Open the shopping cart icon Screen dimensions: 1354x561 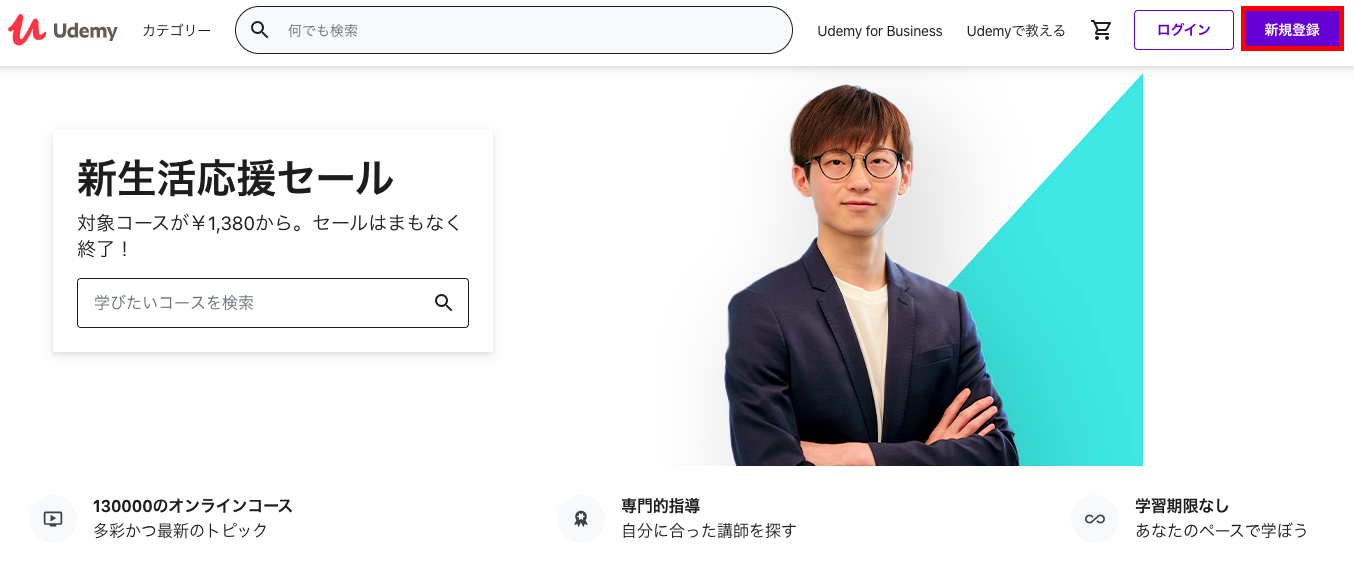[x=1102, y=30]
